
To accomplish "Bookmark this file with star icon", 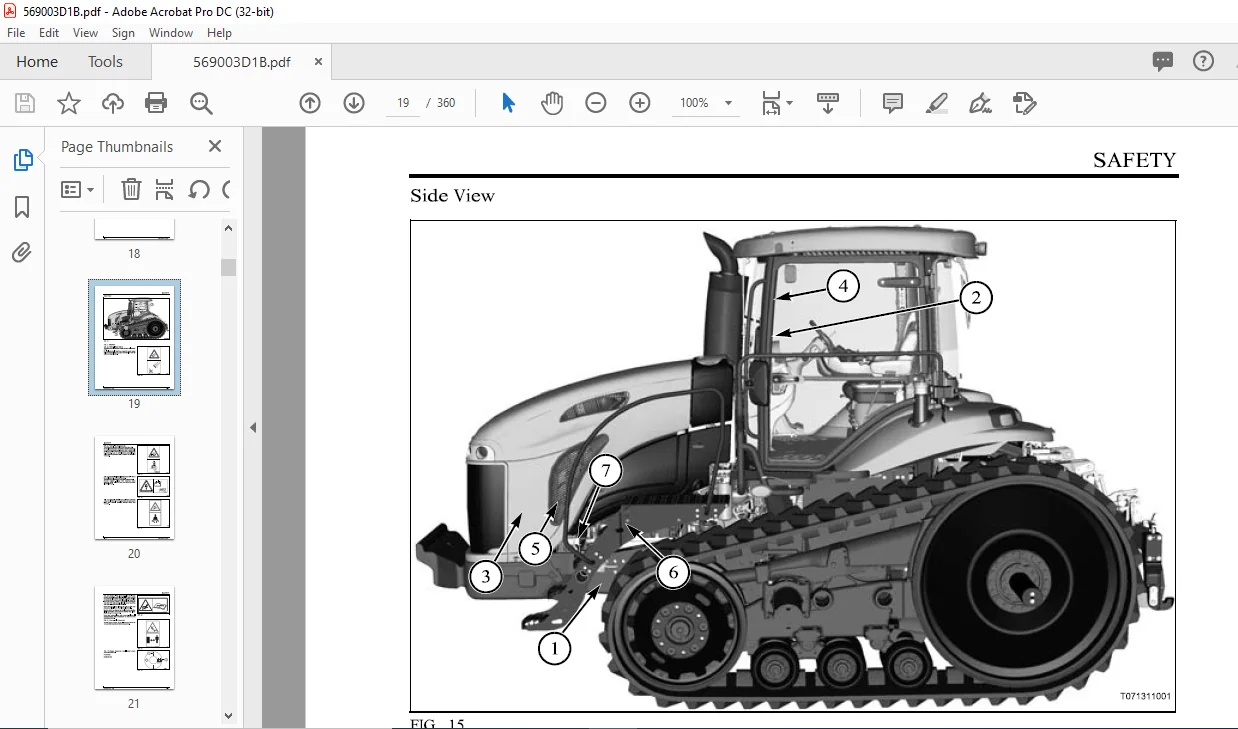I will (x=68, y=103).
